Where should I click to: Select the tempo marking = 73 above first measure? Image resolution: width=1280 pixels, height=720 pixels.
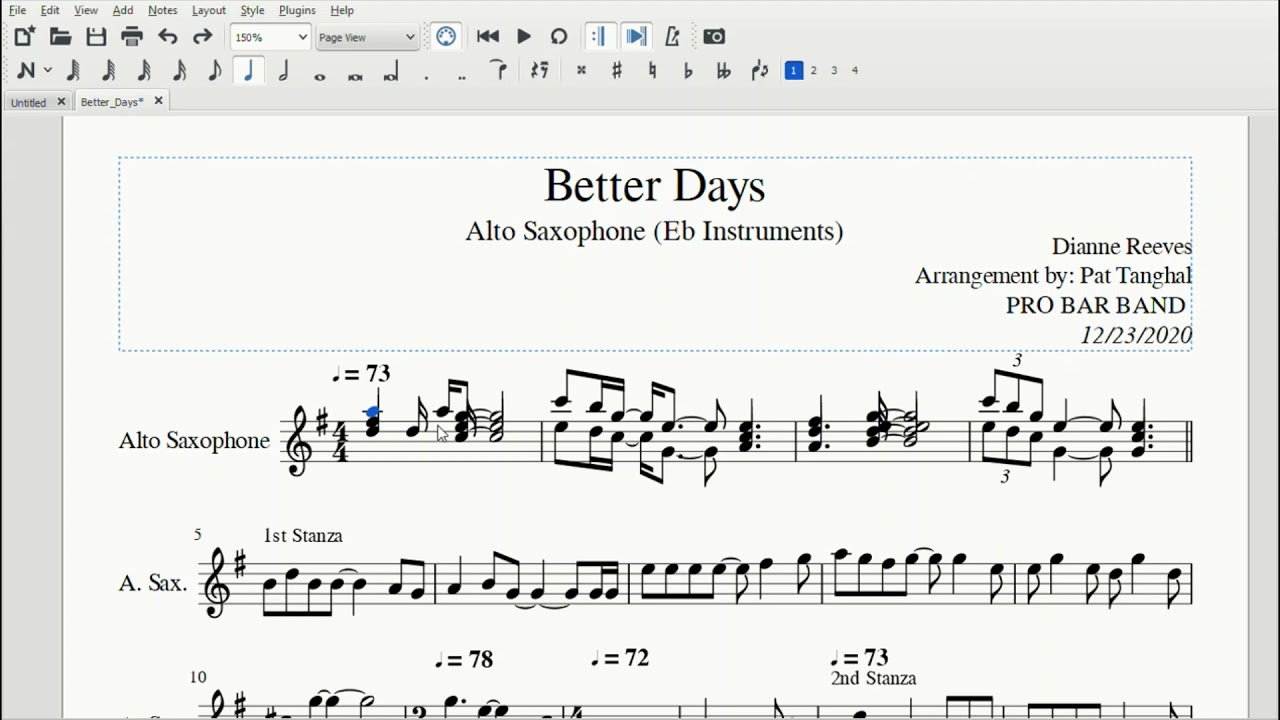coord(361,374)
